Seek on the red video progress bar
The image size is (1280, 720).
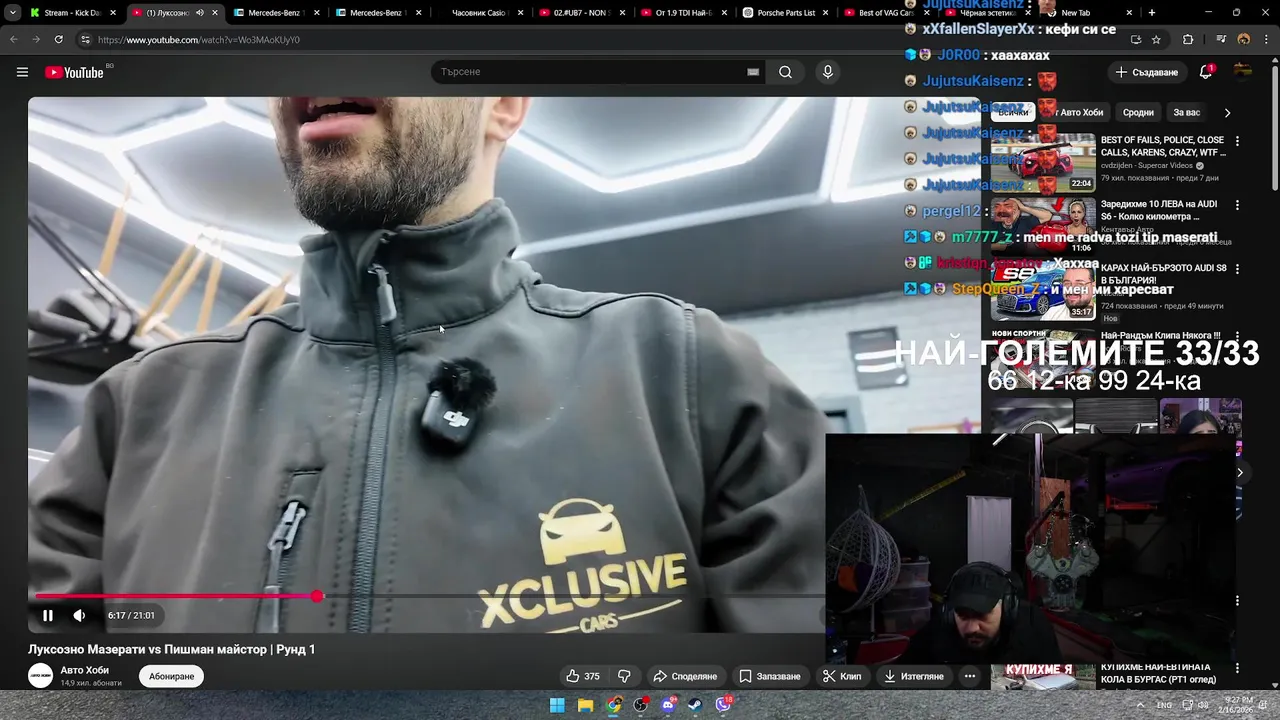click(176, 596)
